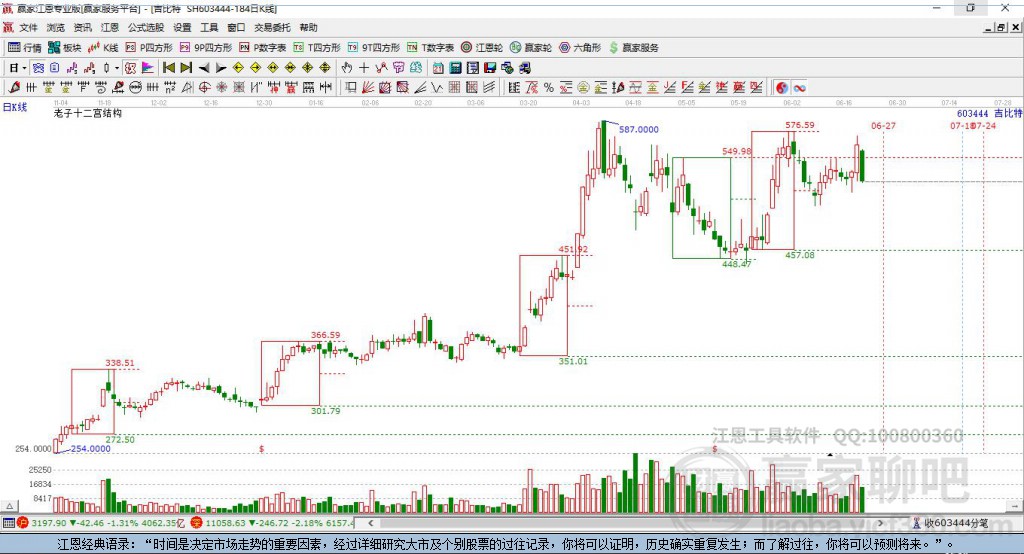This screenshot has height=554, width=1024.
Task: Open the T四方形 tool
Action: click(317, 48)
